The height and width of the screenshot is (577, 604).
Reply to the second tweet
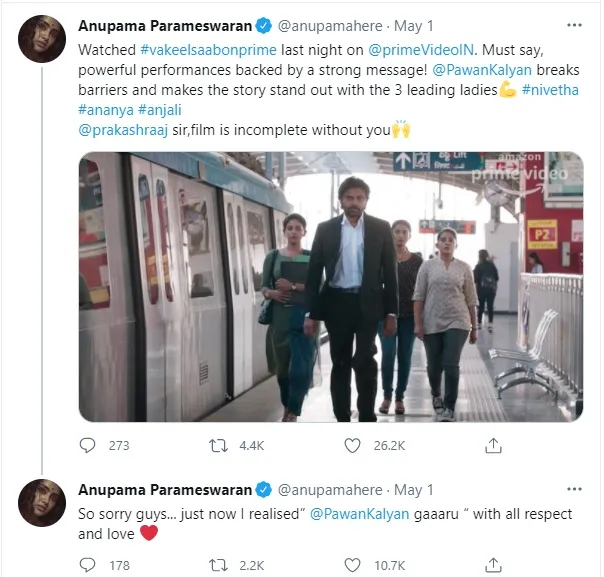click(x=87, y=565)
